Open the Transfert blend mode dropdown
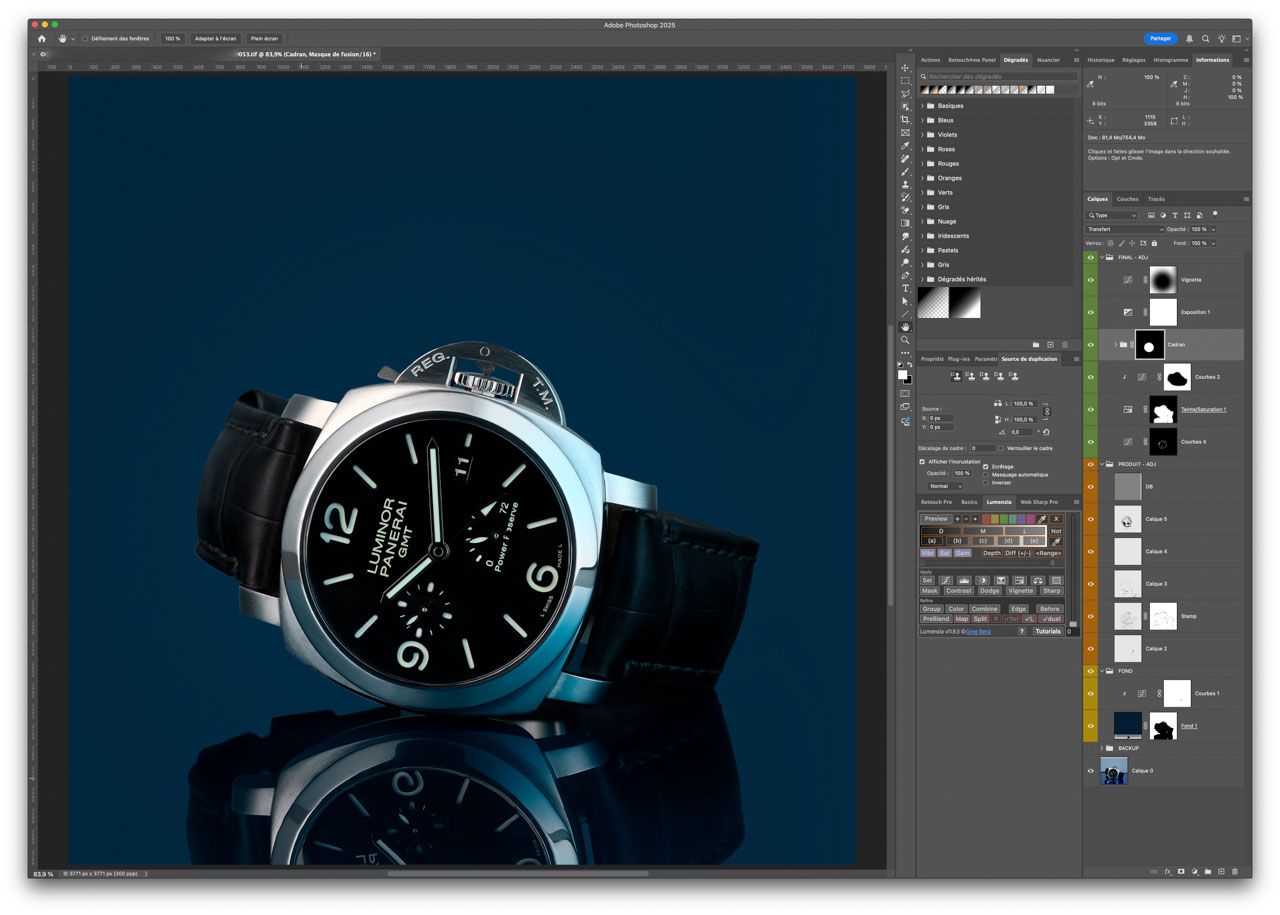Viewport: 1280px width, 915px height. coord(1125,229)
